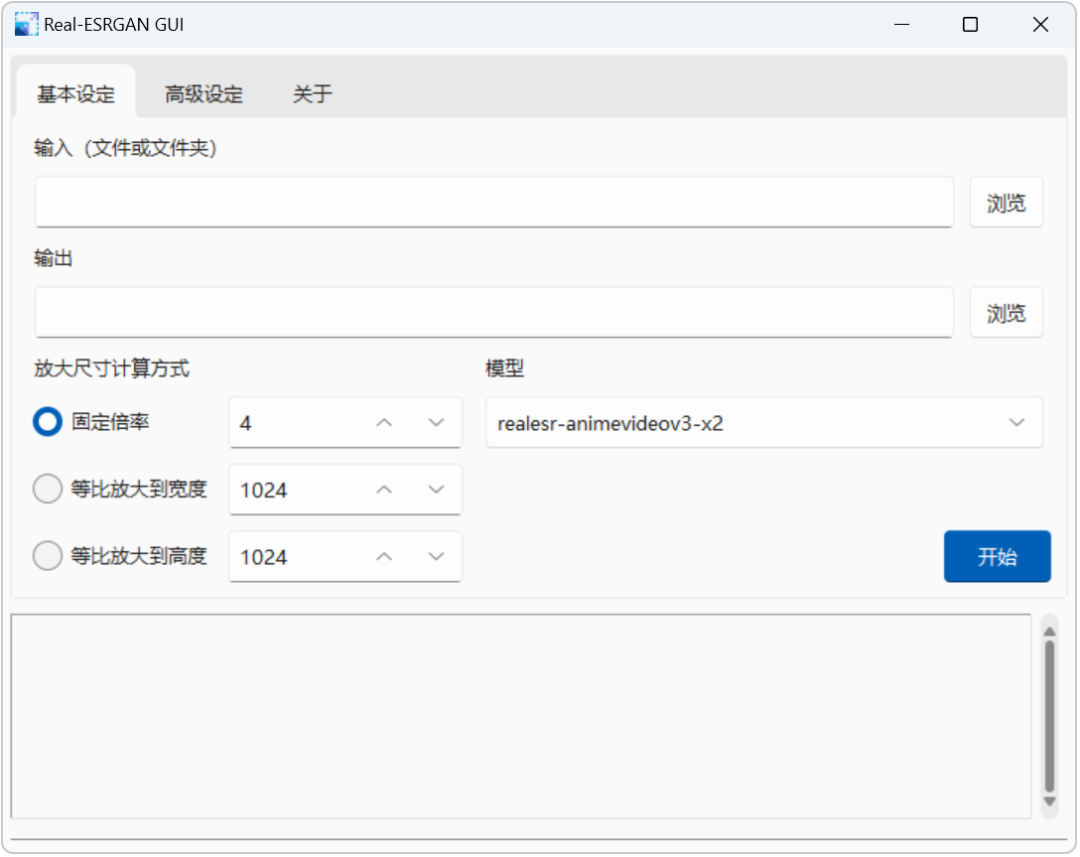Open the 关于 tab
Viewport: 1080px width, 857px height.
(x=312, y=94)
